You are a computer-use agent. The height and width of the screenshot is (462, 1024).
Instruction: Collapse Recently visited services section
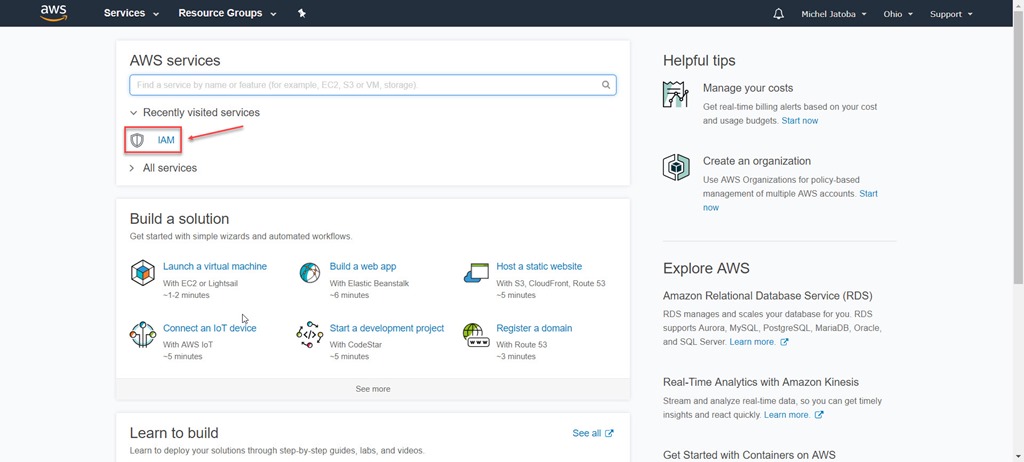[195, 112]
